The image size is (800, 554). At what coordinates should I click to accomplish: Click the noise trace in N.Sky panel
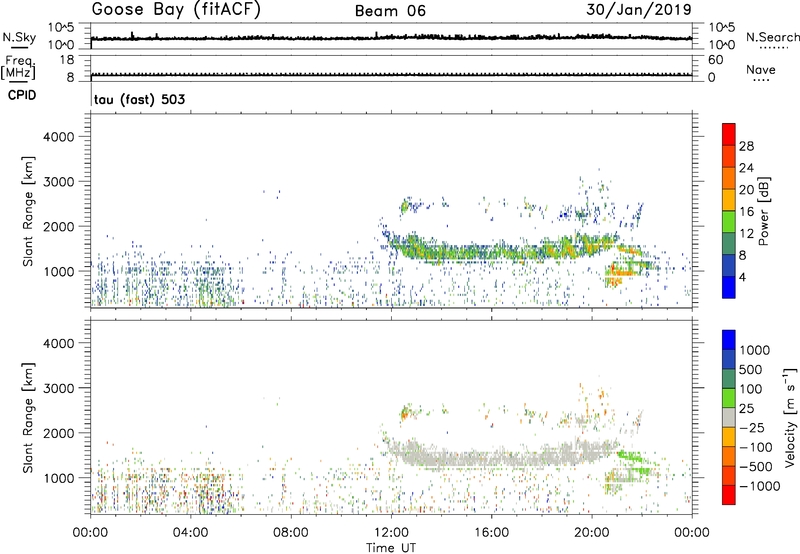click(391, 37)
